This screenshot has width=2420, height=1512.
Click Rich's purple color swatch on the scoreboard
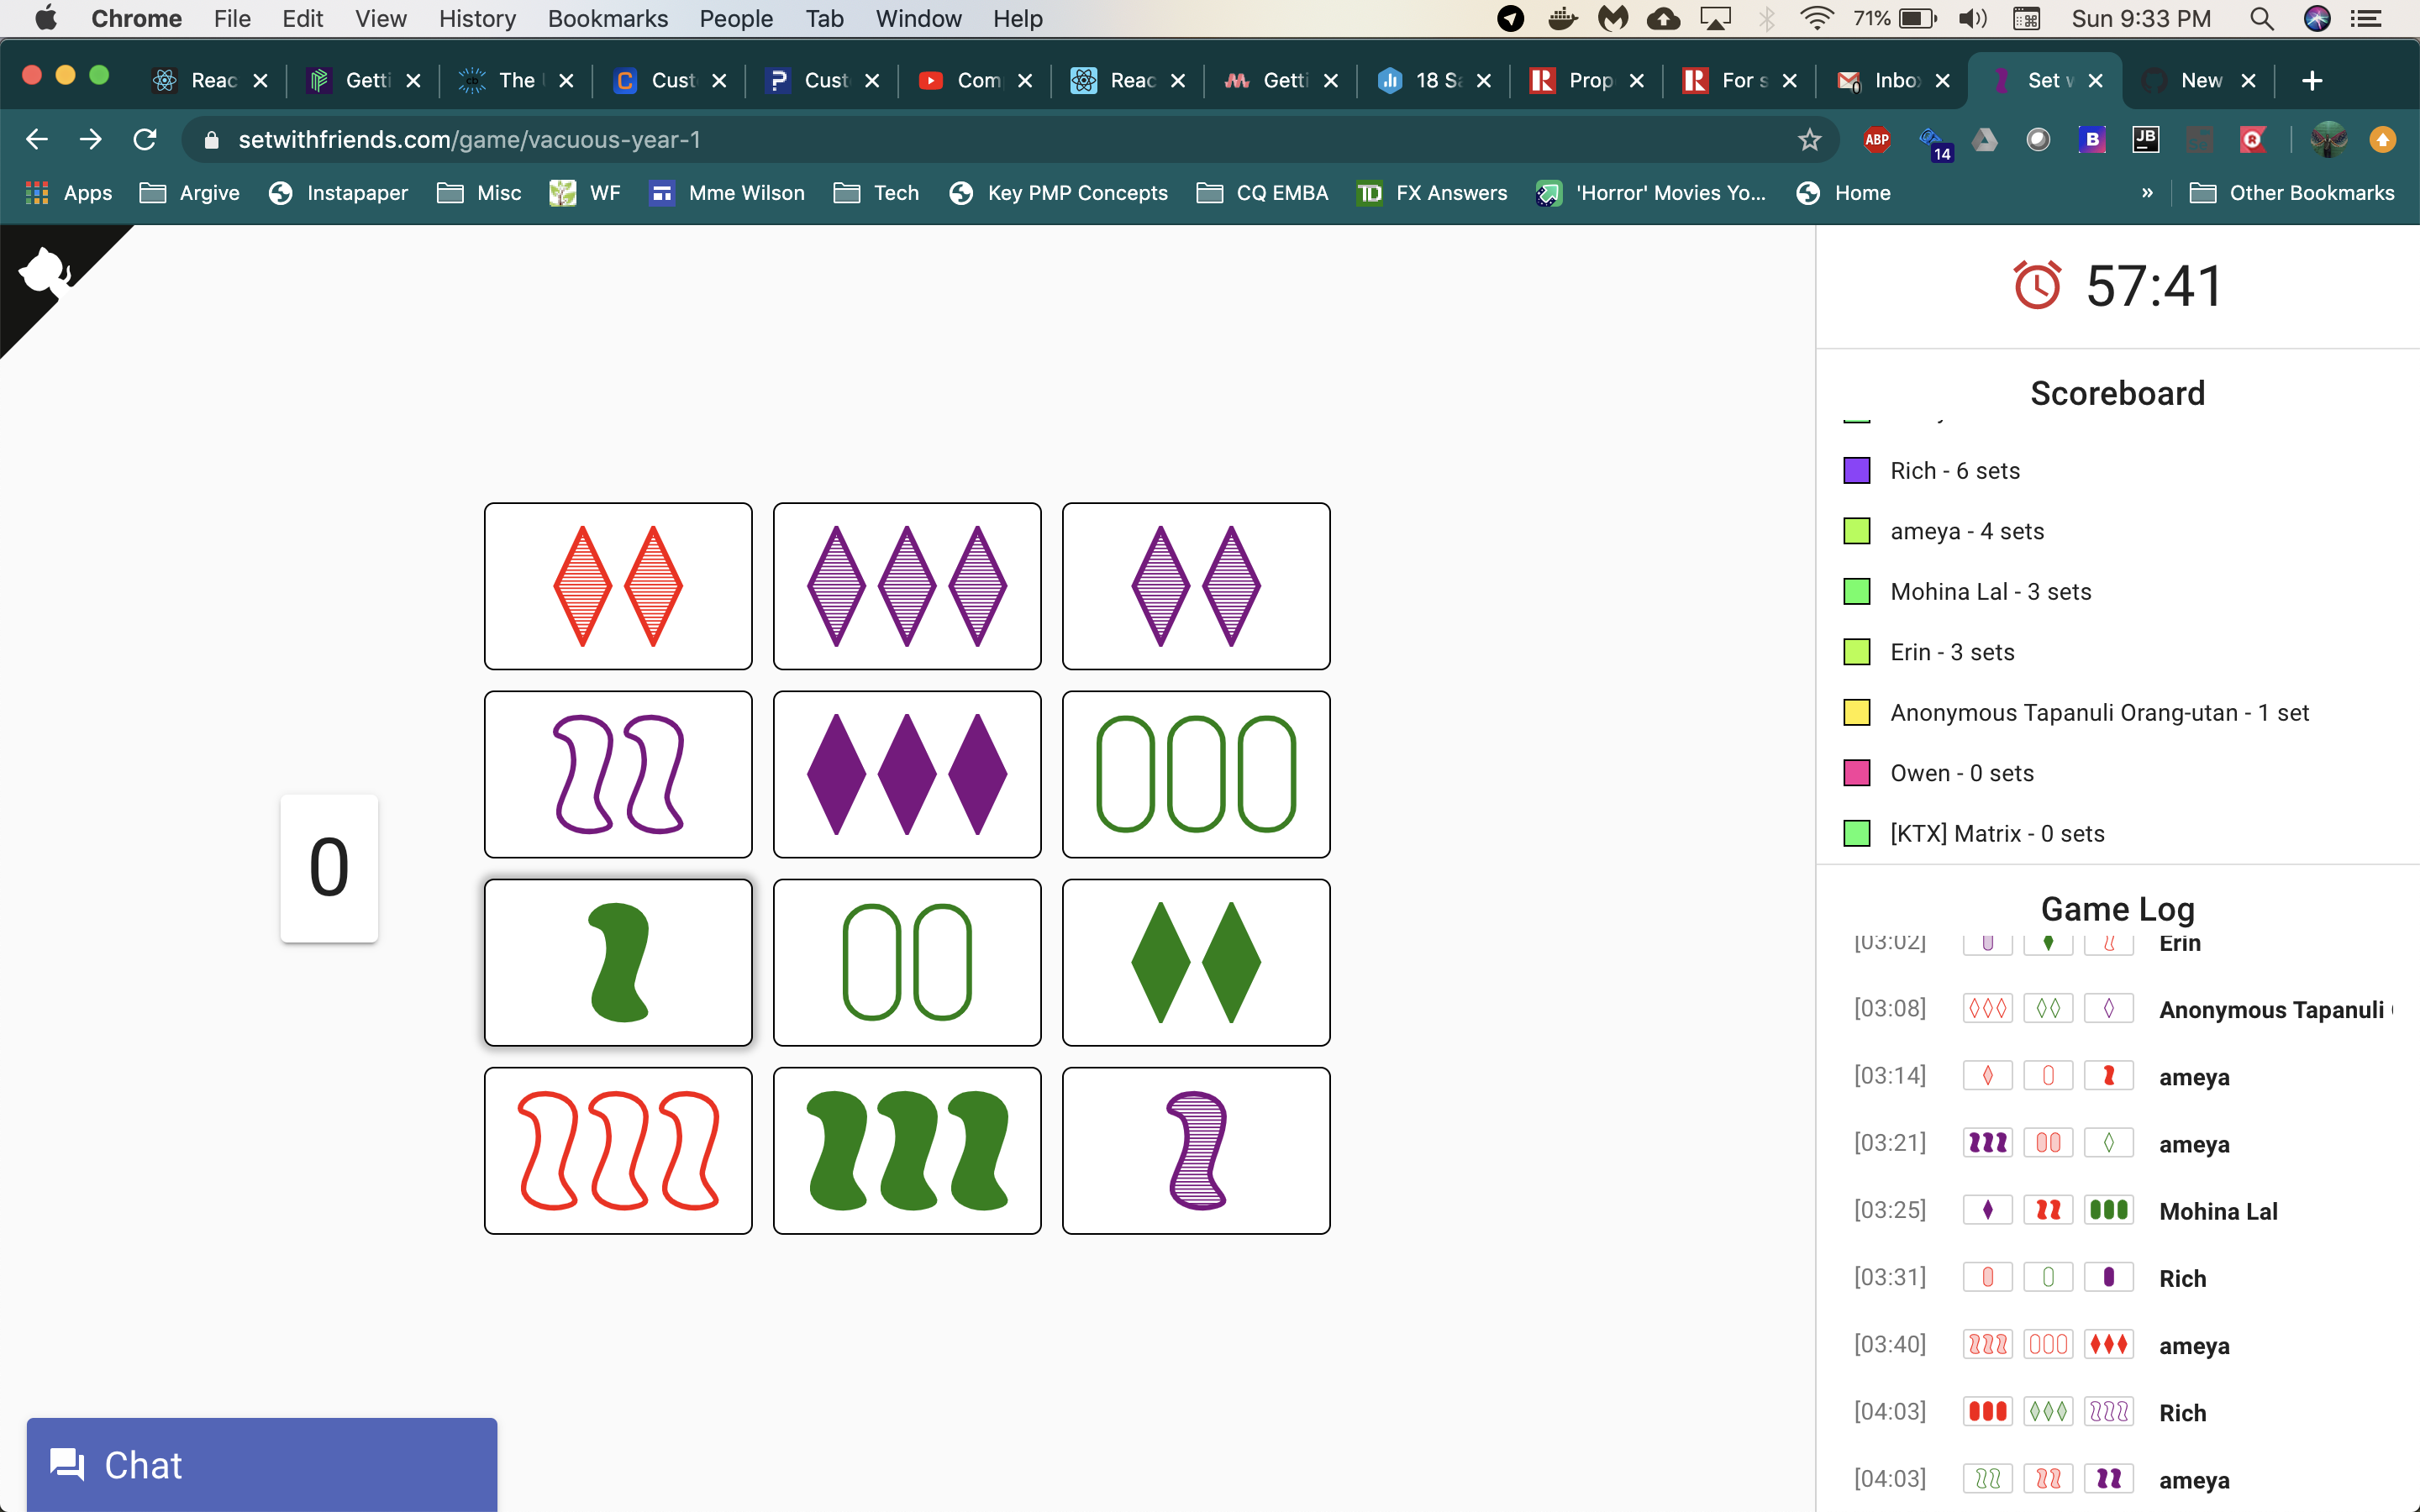tap(1856, 470)
